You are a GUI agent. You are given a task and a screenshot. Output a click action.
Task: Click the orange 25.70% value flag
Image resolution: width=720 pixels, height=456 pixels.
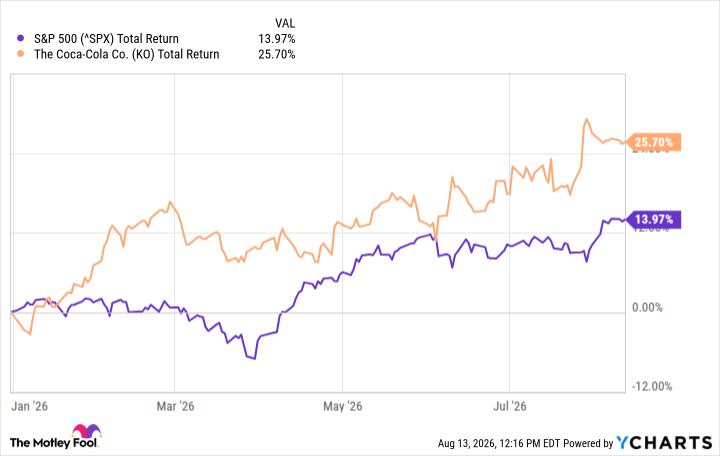pos(653,142)
